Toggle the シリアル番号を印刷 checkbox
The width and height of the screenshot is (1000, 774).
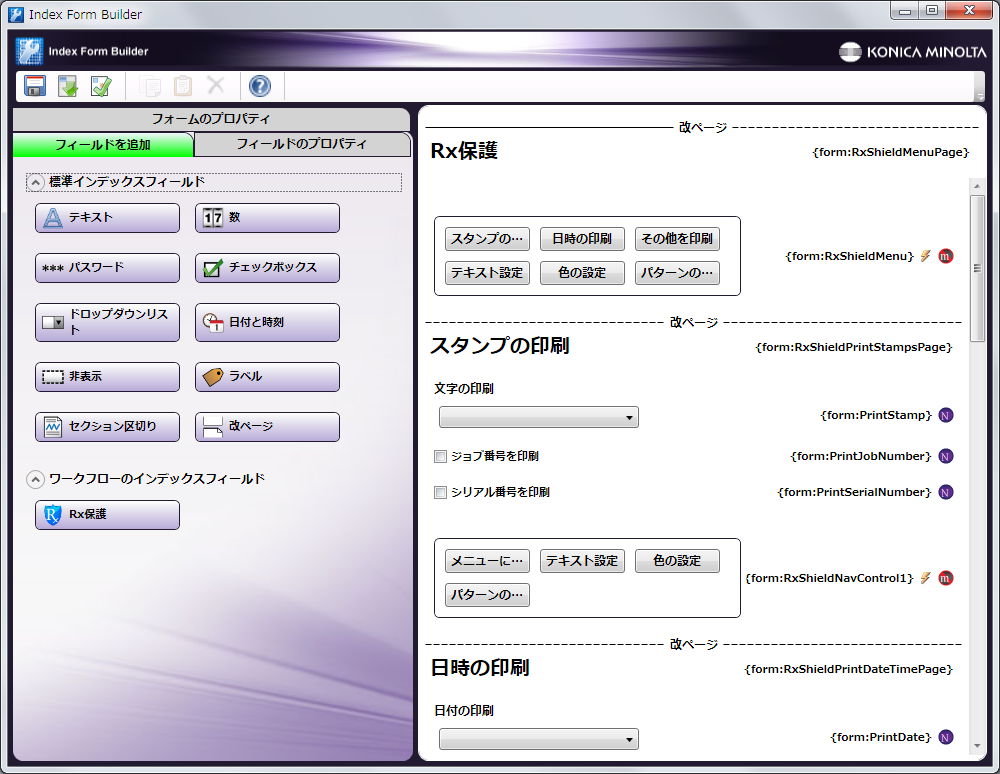(440, 492)
